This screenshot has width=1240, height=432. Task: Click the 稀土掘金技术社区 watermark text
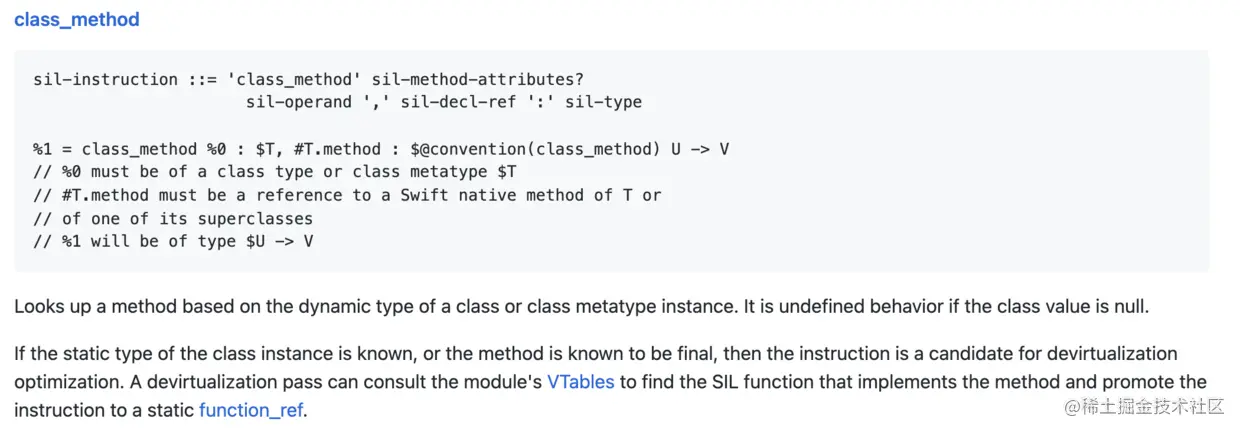pos(1155,406)
